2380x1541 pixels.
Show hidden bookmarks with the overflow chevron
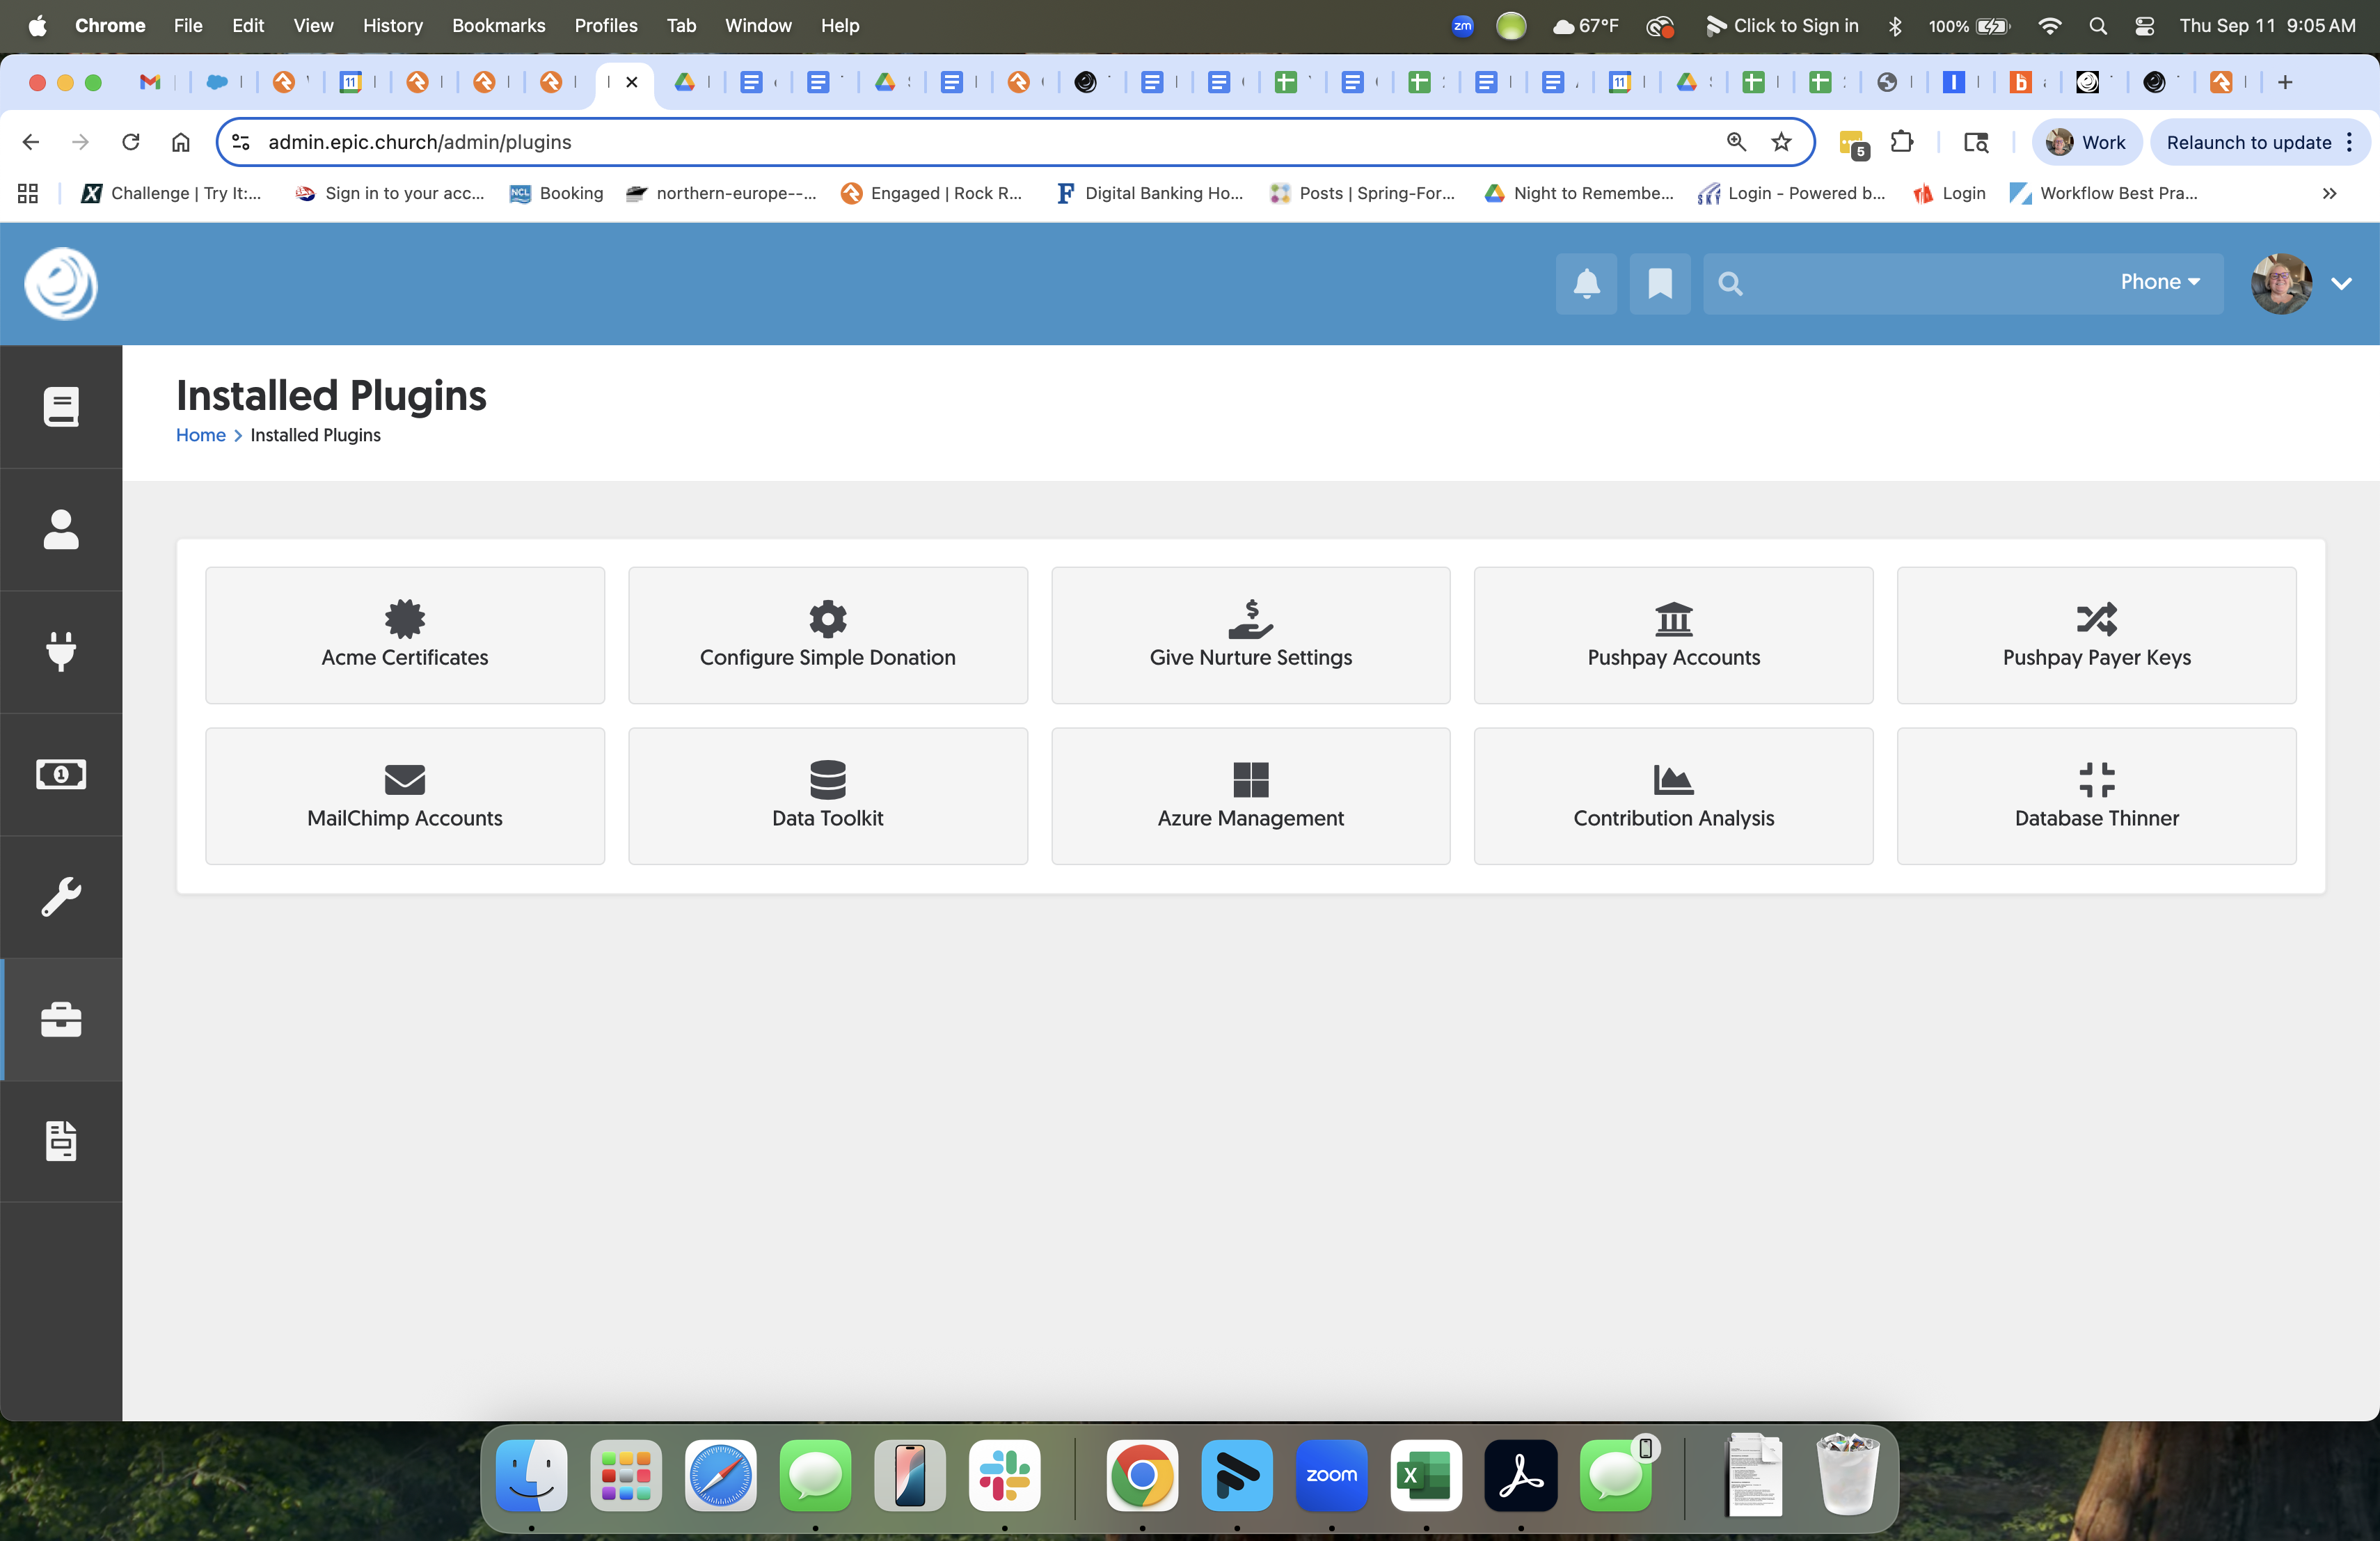[x=2330, y=193]
